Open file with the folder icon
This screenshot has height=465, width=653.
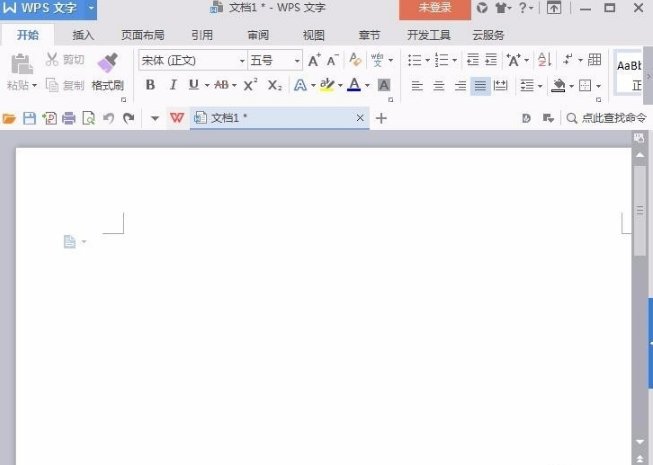point(9,119)
